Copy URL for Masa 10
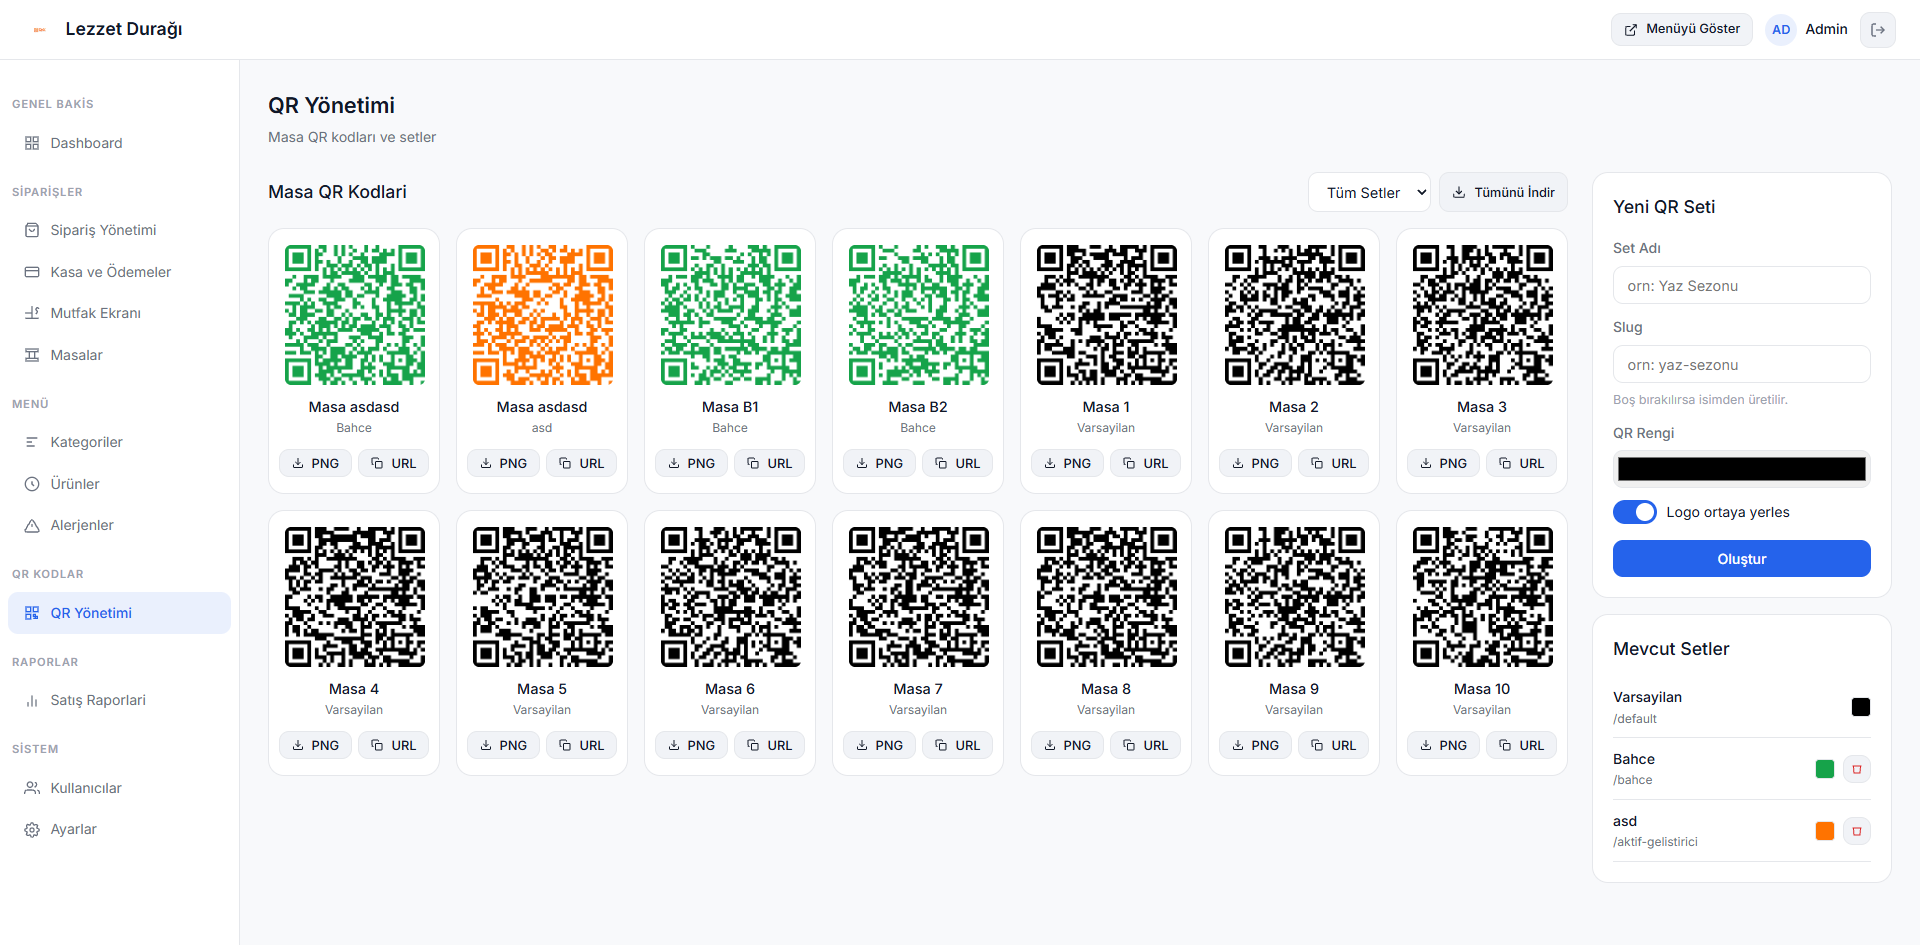This screenshot has height=945, width=1920. tap(1521, 745)
